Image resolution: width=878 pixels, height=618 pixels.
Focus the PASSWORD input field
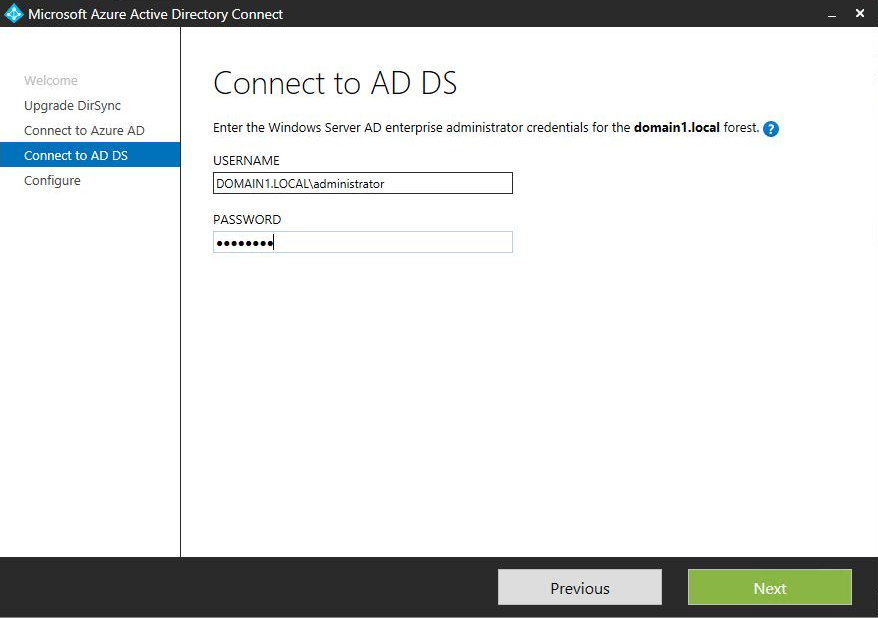point(363,242)
